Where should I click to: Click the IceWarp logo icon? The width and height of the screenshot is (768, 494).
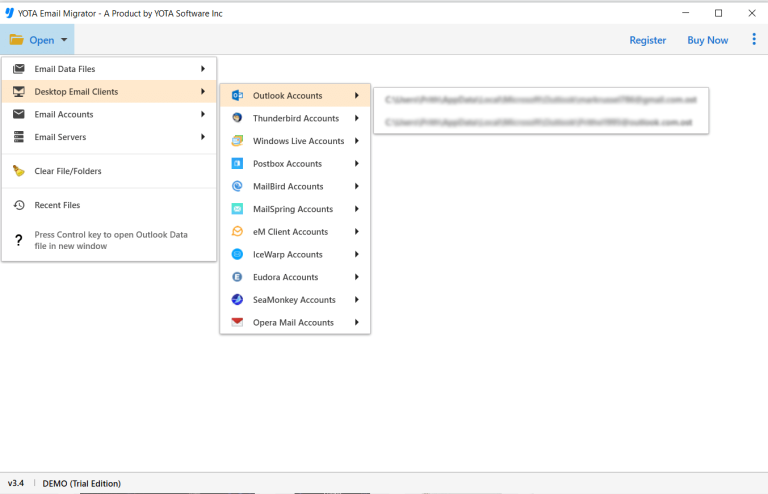click(x=237, y=254)
